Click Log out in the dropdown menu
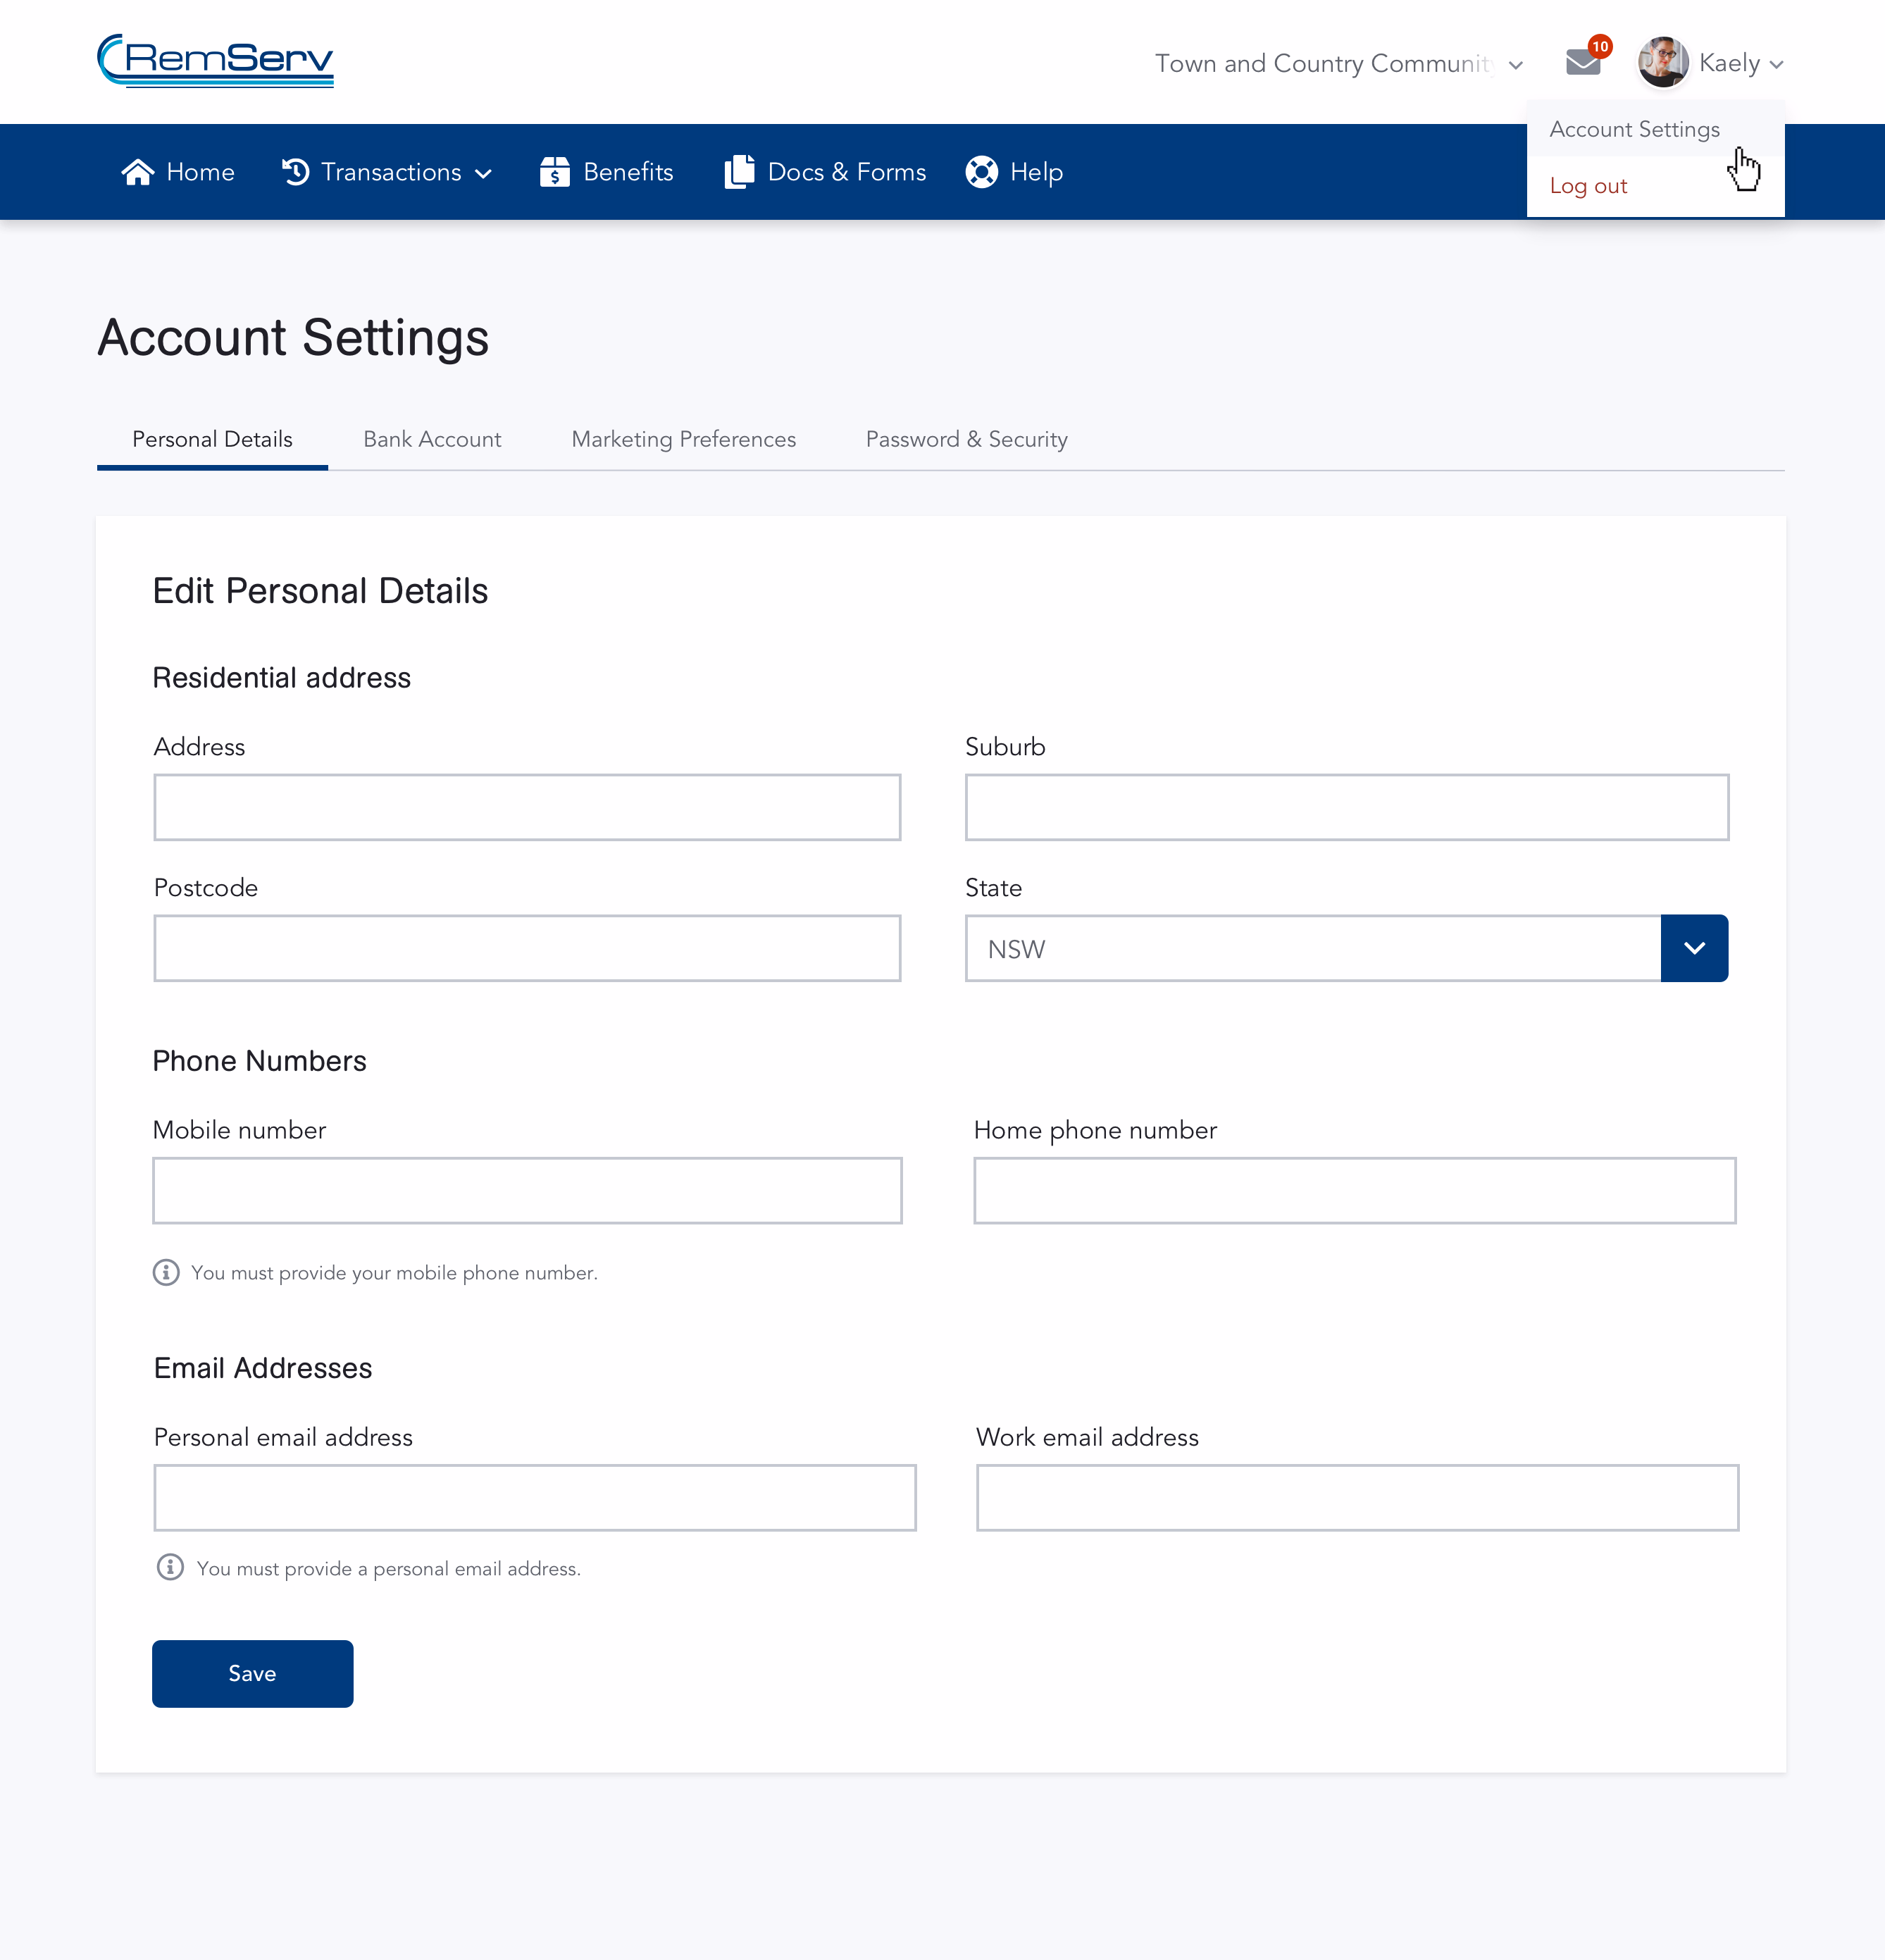The image size is (1885, 1960). [x=1588, y=185]
